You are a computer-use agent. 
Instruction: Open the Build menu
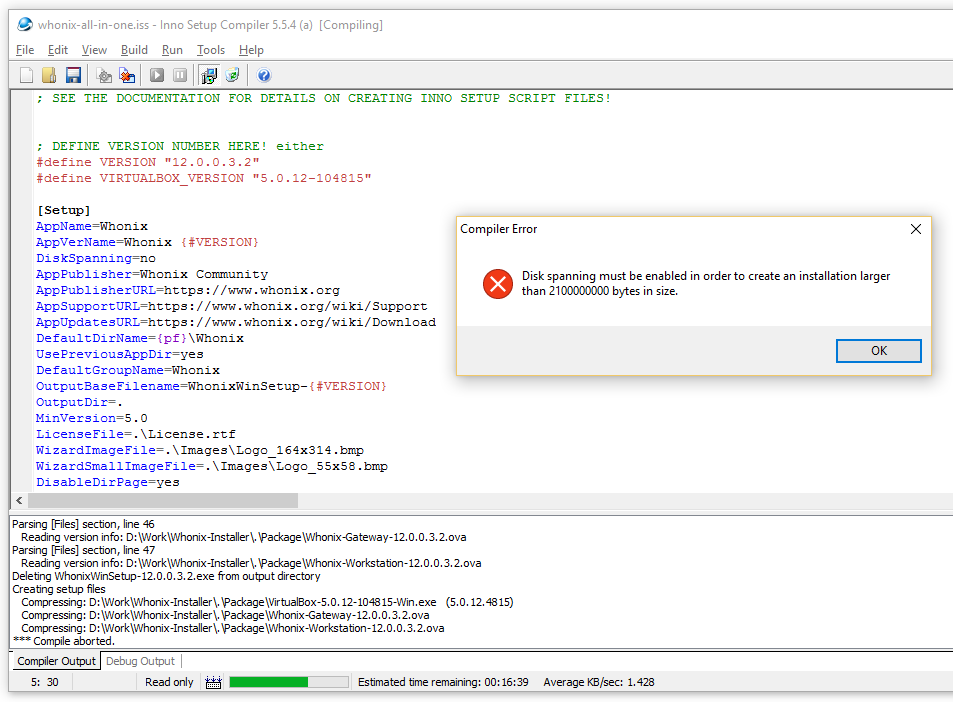pyautogui.click(x=134, y=50)
